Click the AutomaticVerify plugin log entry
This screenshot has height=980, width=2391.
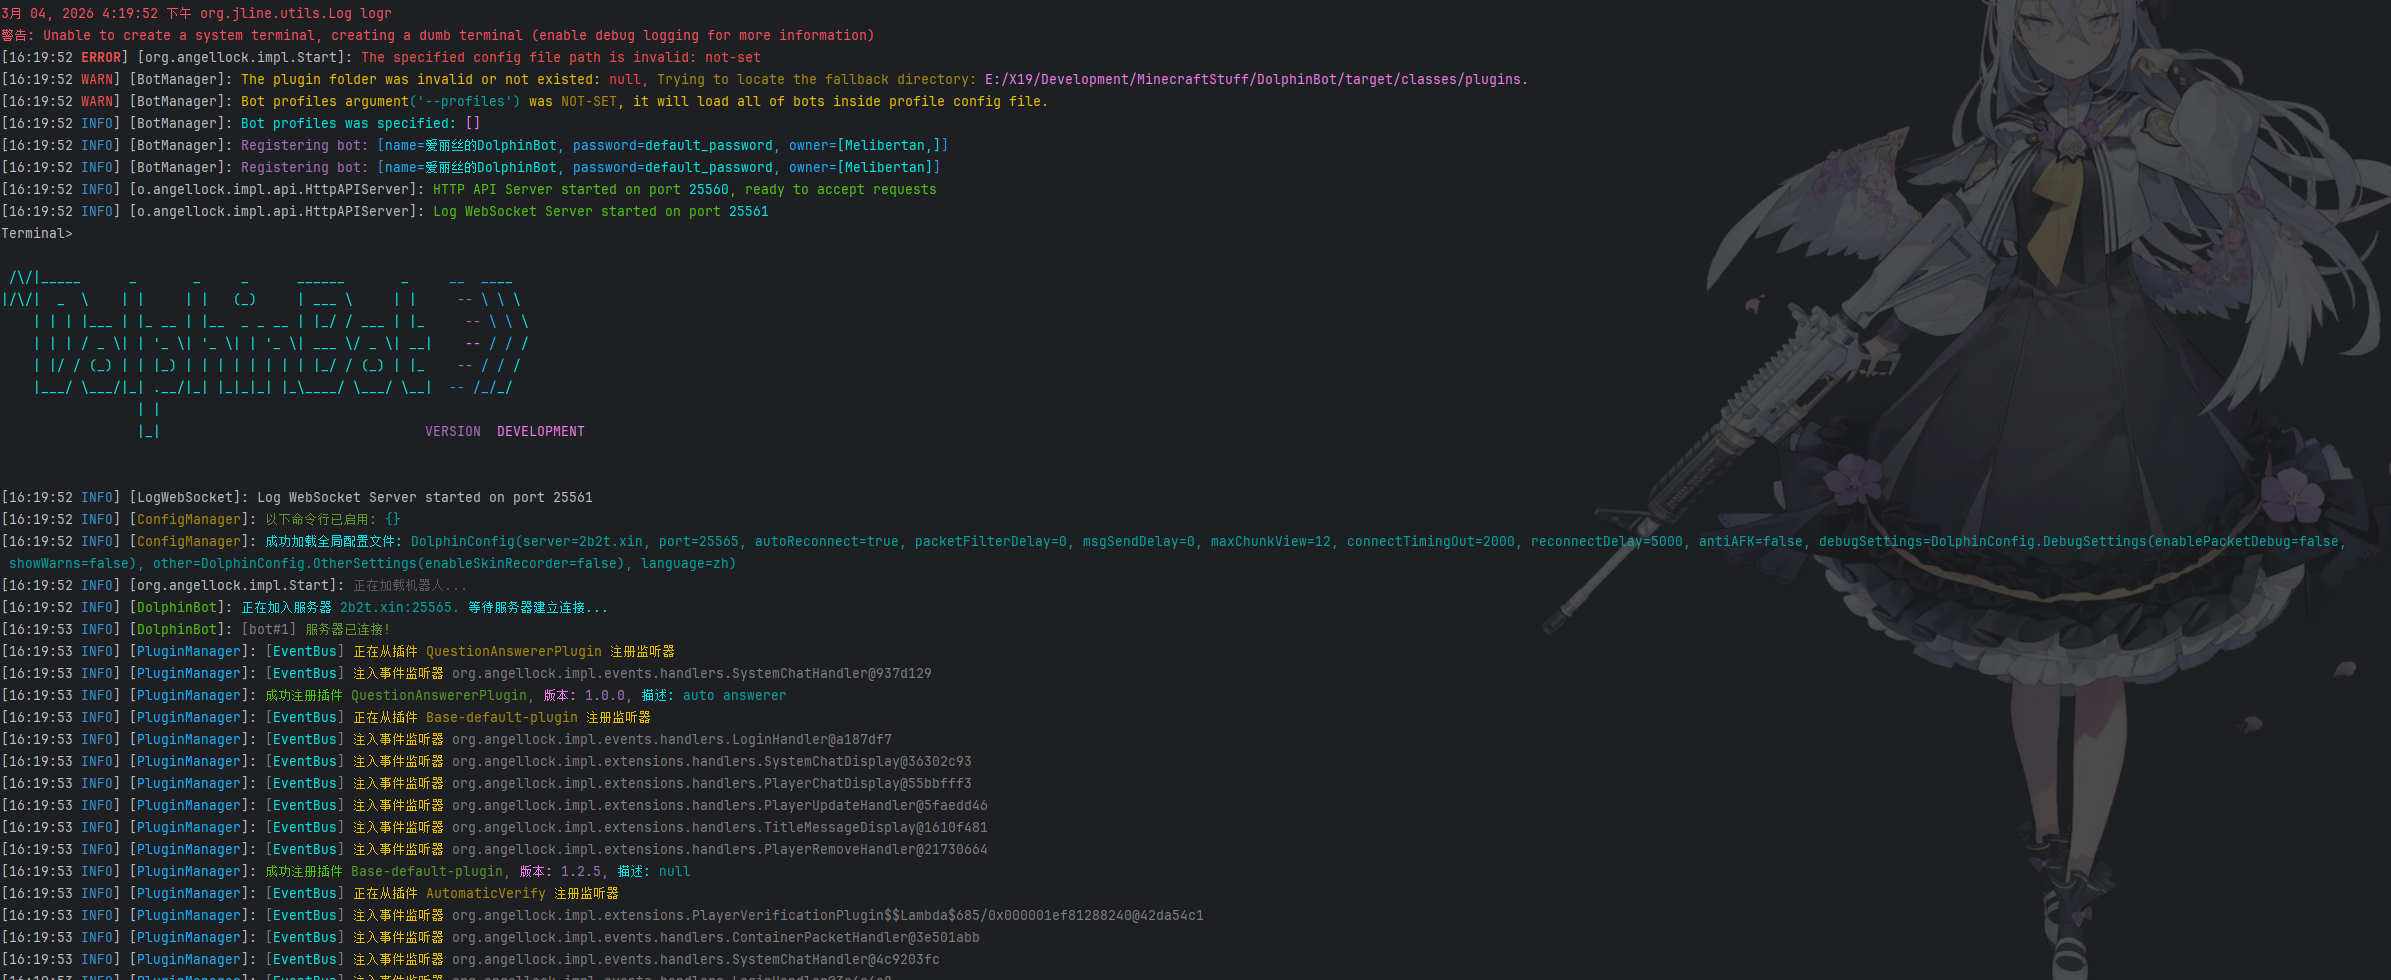point(486,893)
